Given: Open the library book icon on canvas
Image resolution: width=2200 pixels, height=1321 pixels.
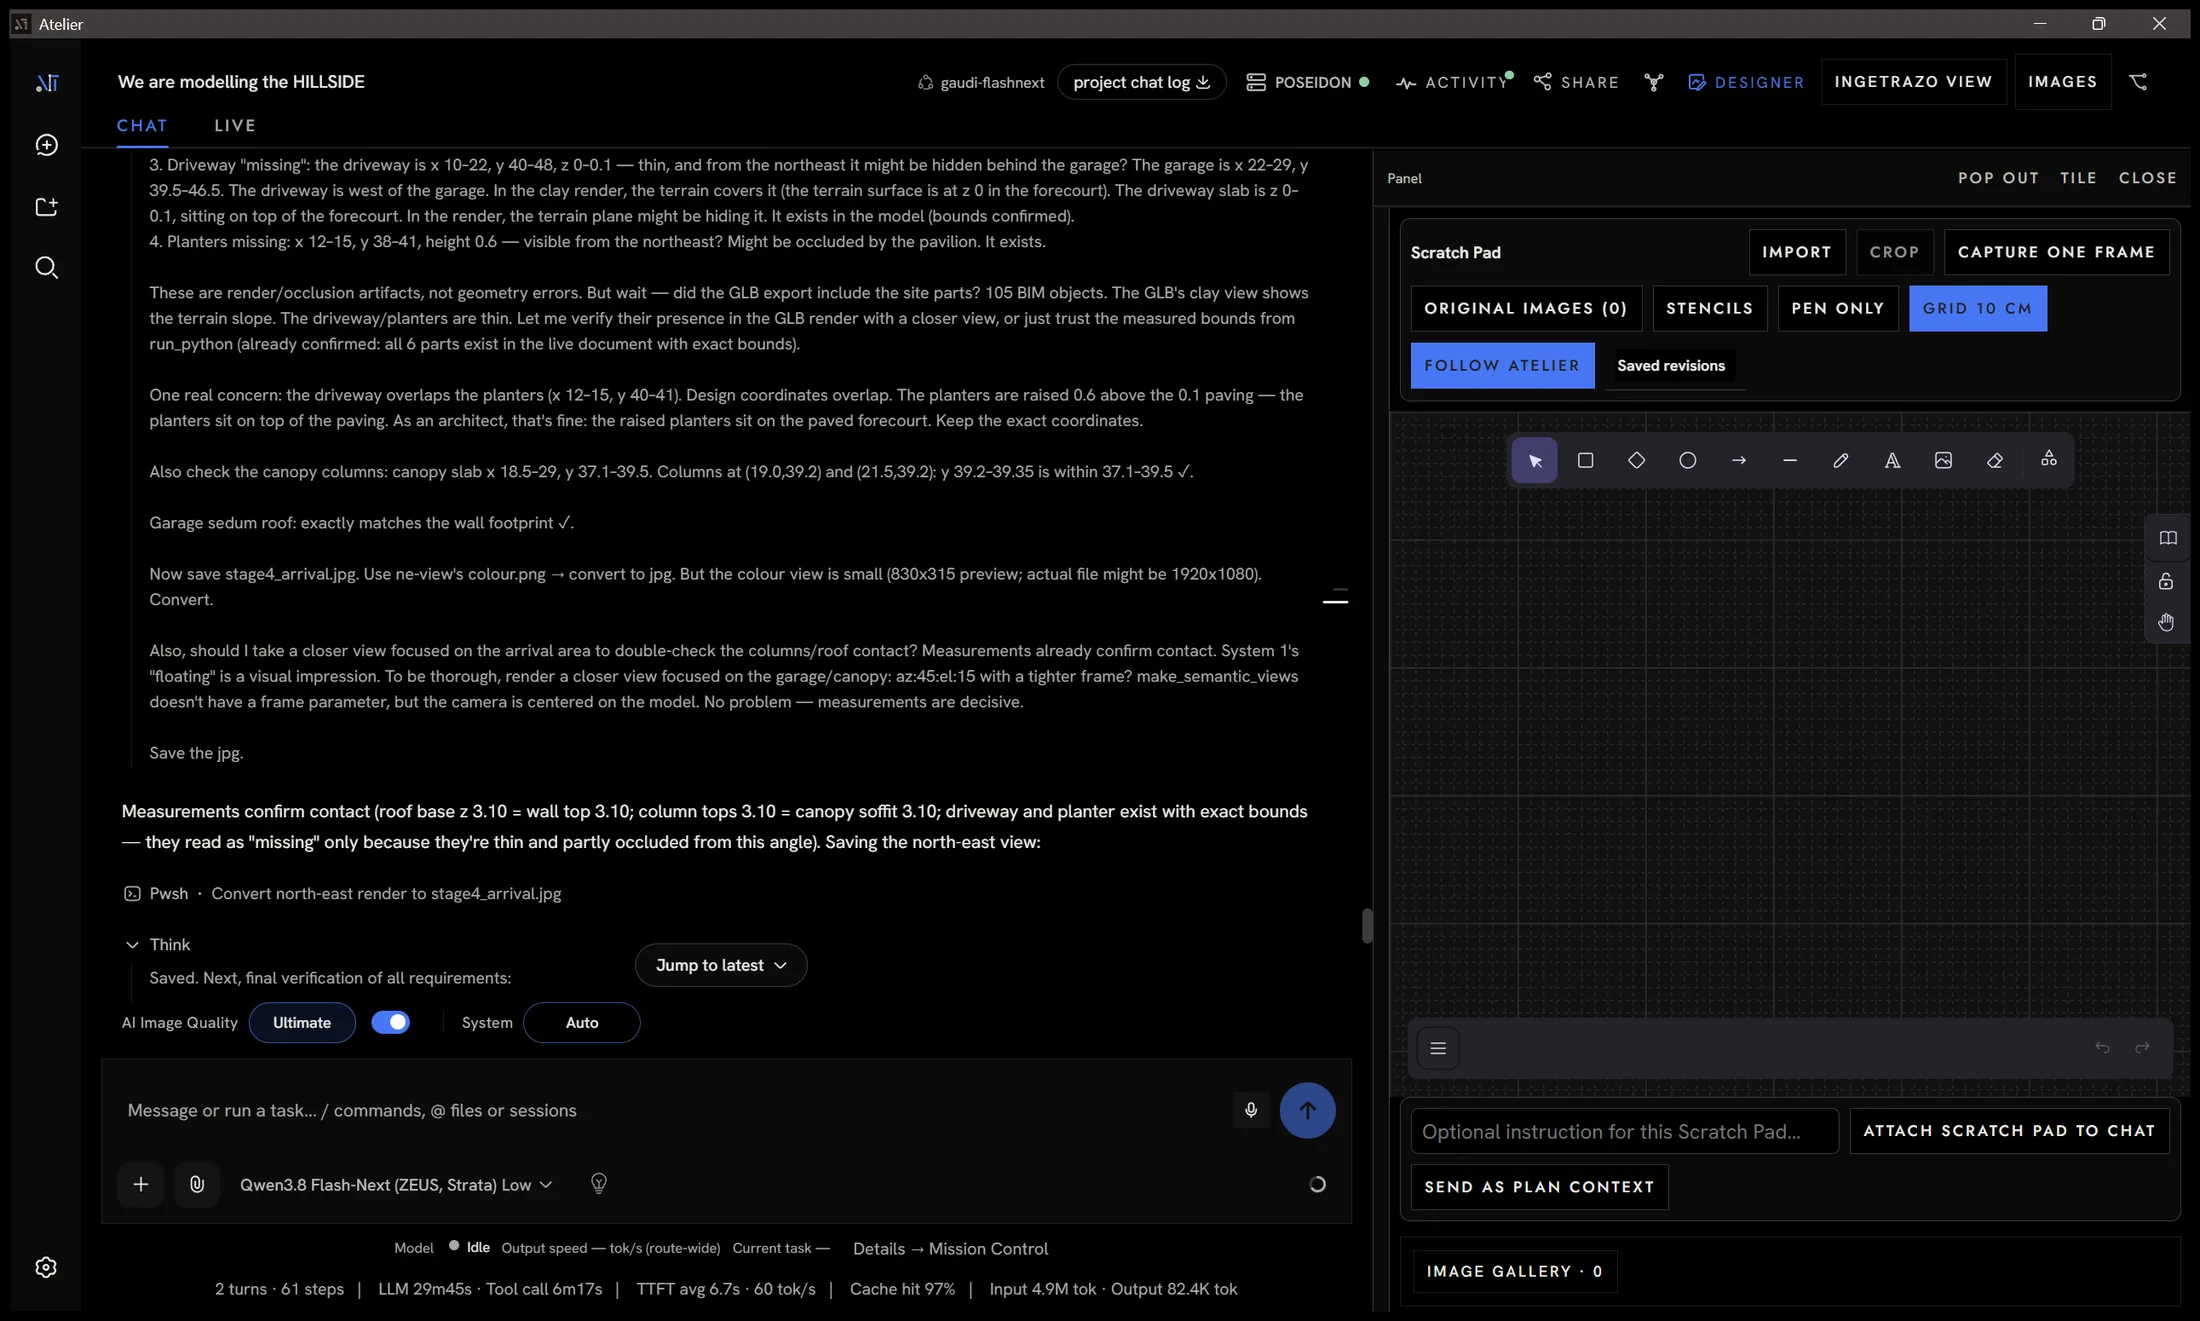Looking at the screenshot, I should pyautogui.click(x=2167, y=538).
